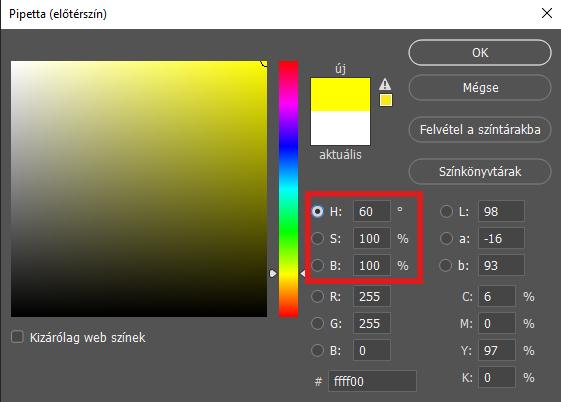Click Felvétel a színtárakba button
561x402 pixels.
pyautogui.click(x=480, y=129)
